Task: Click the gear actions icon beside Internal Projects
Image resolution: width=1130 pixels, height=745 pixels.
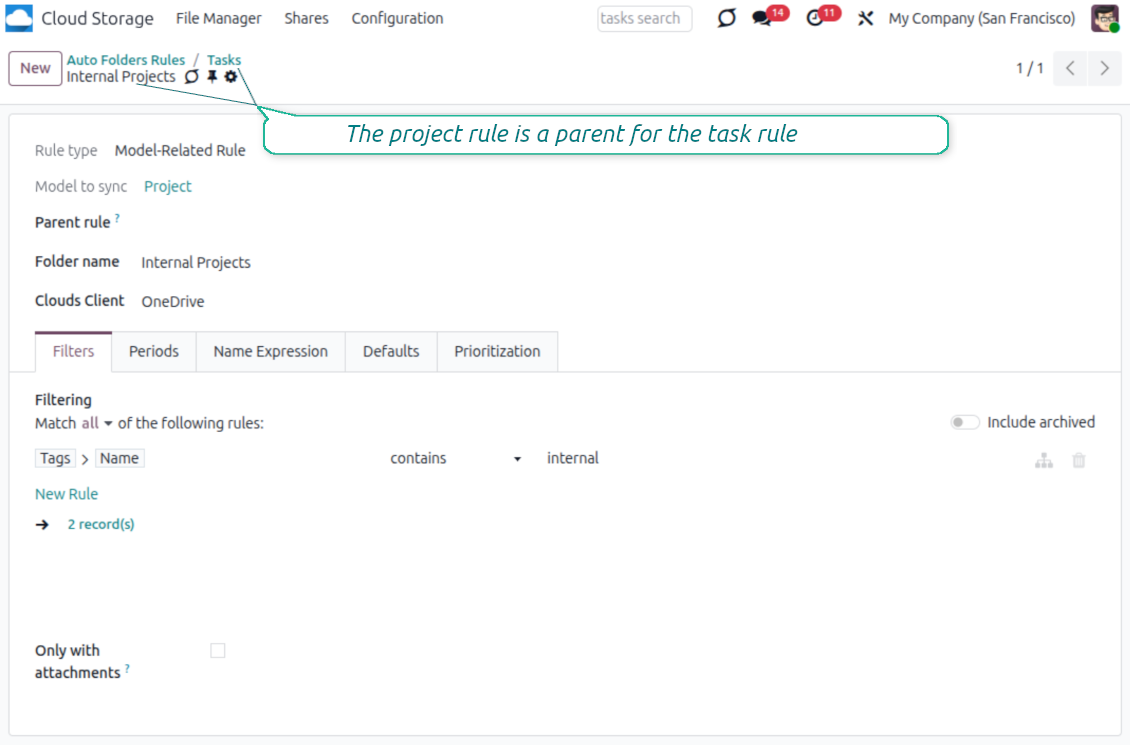Action: 231,77
